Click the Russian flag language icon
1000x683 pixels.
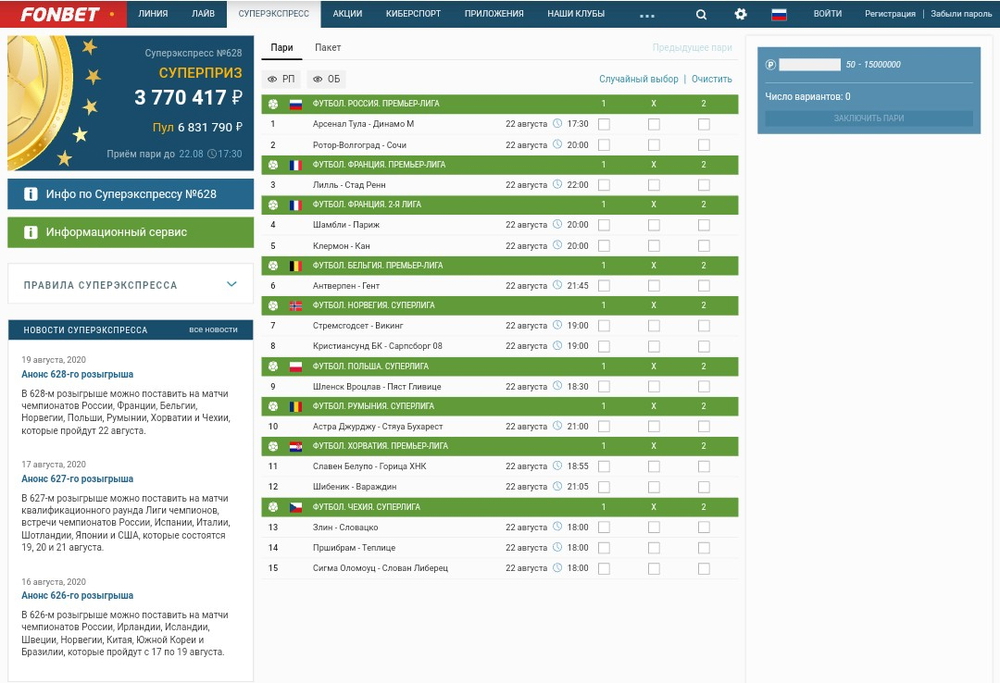coord(779,14)
